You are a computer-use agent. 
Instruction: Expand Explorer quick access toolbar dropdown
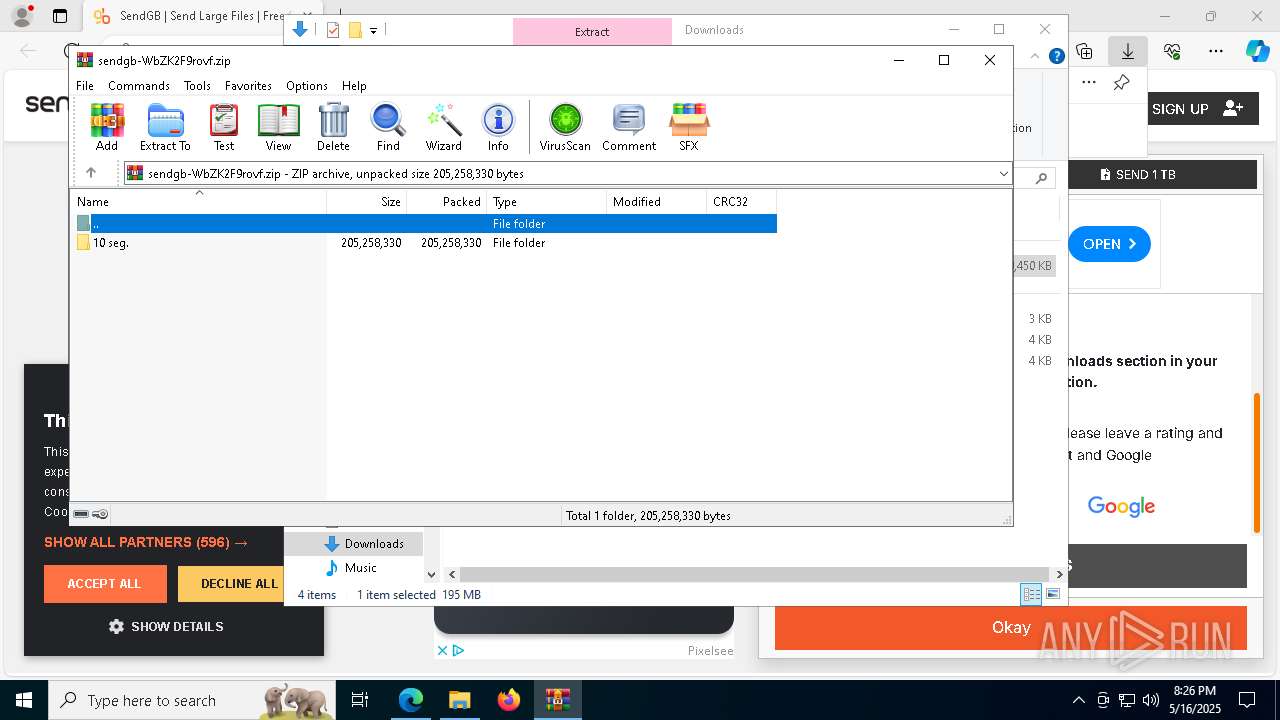pos(373,31)
